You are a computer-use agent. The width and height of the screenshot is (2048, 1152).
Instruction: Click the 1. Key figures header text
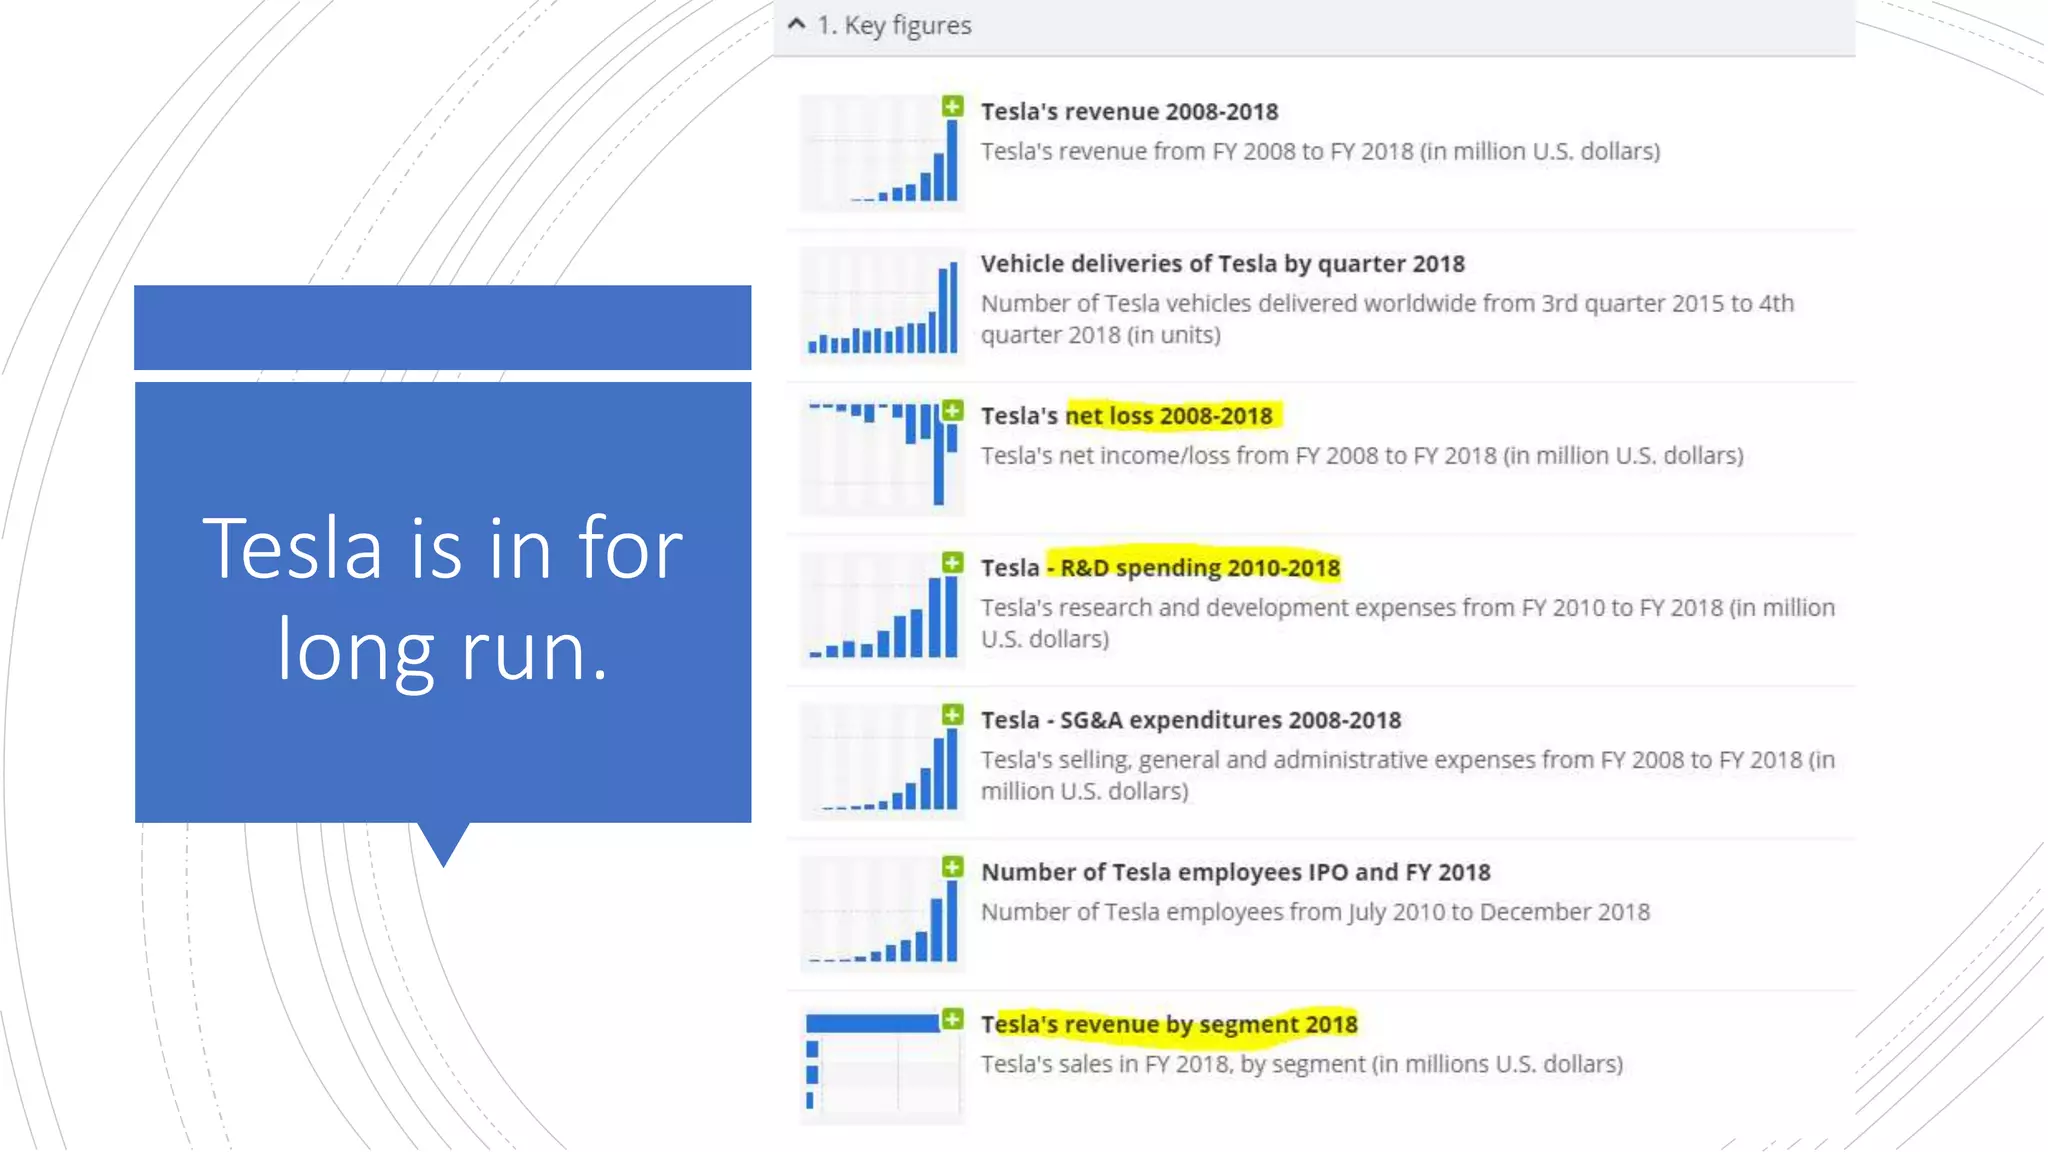[x=894, y=25]
